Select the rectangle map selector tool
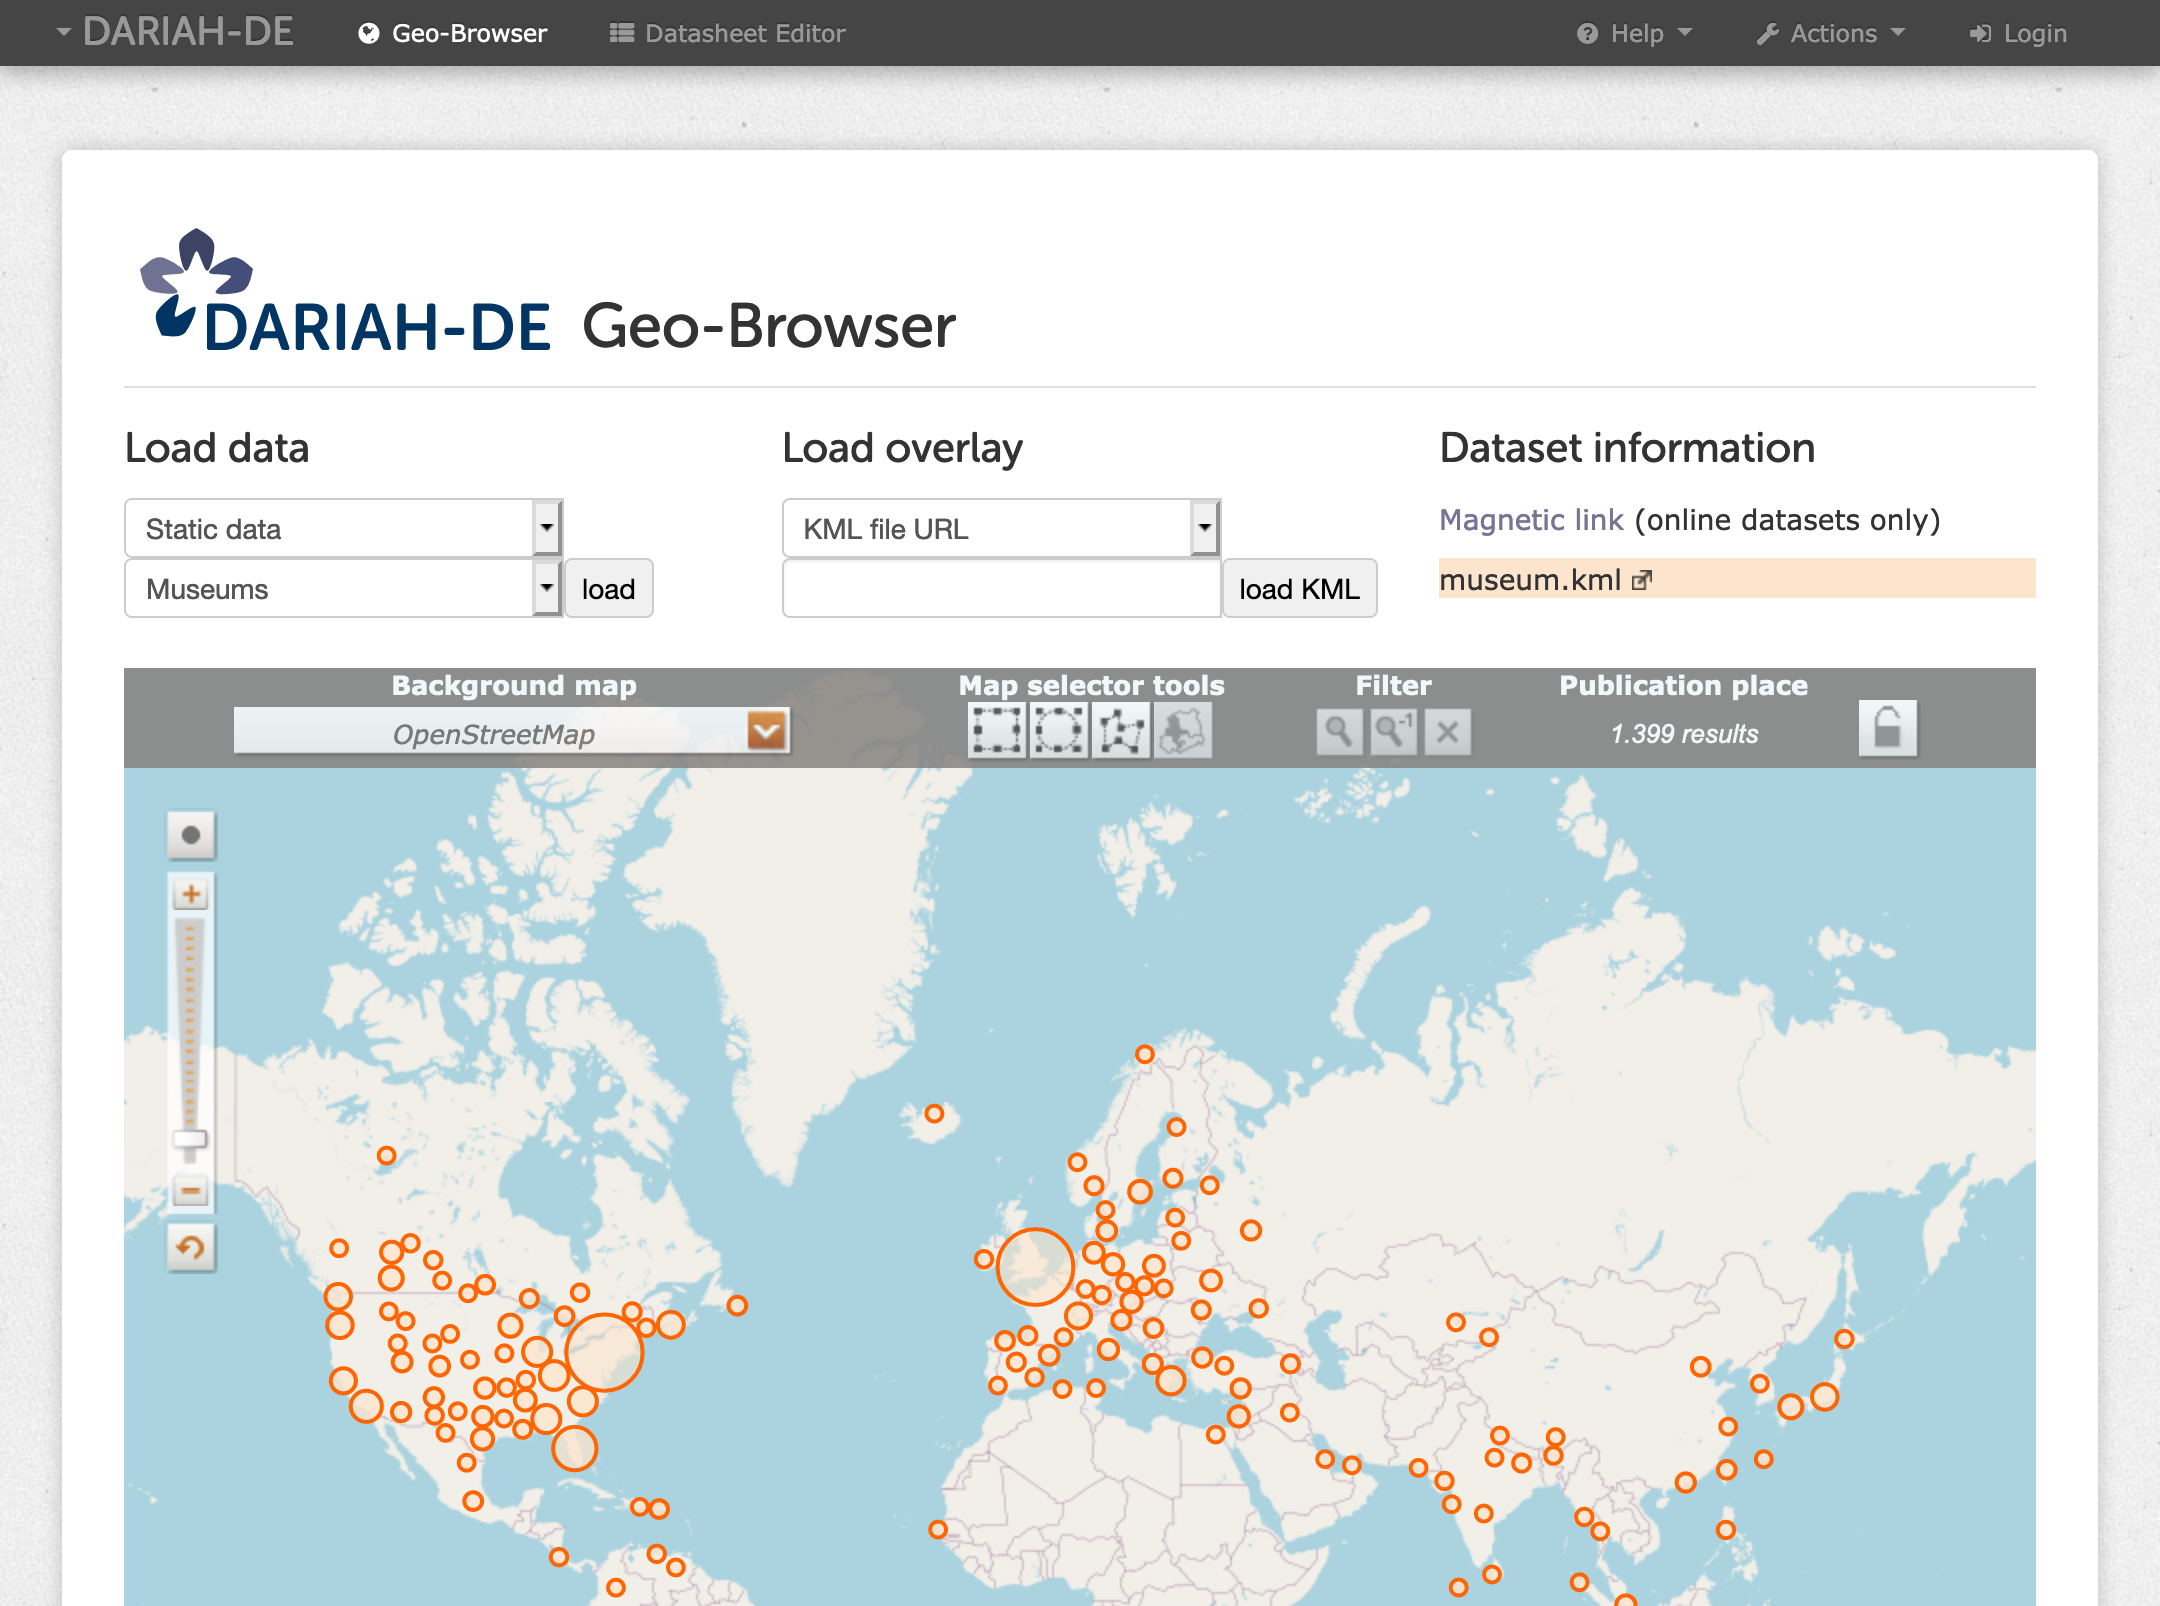This screenshot has width=2160, height=1606. coord(997,731)
